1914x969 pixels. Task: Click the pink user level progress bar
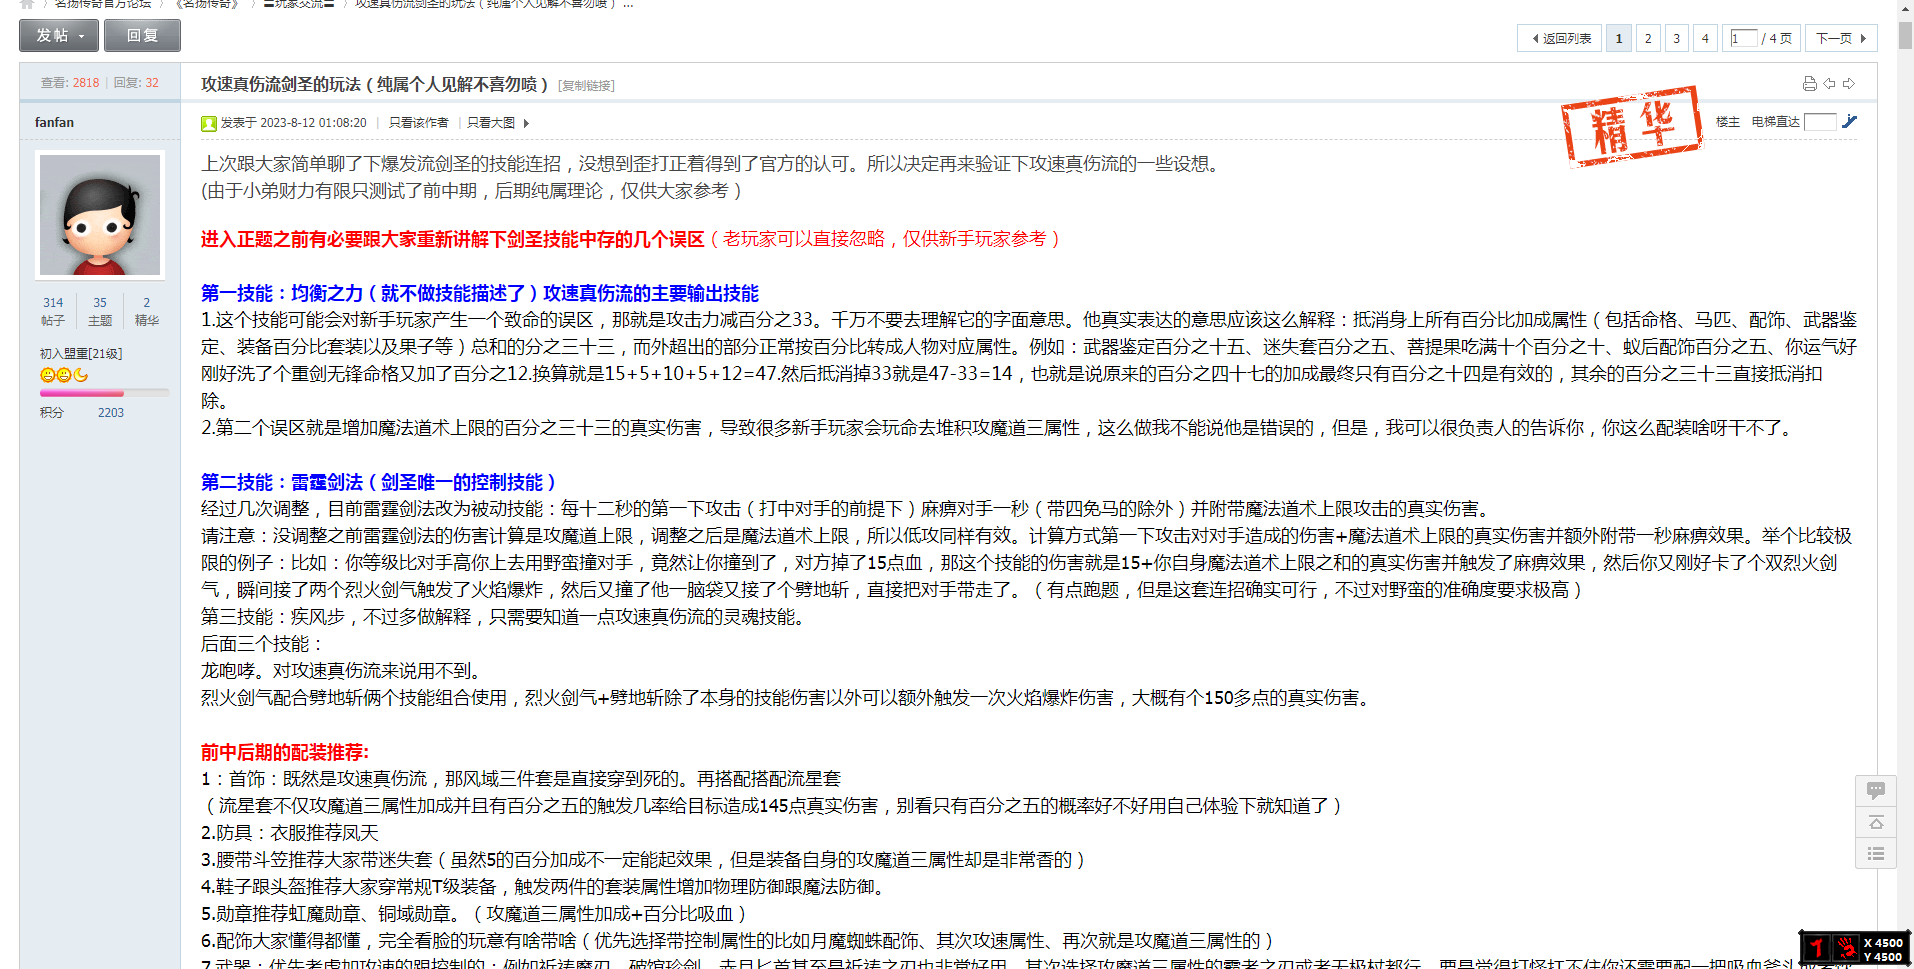pyautogui.click(x=104, y=394)
